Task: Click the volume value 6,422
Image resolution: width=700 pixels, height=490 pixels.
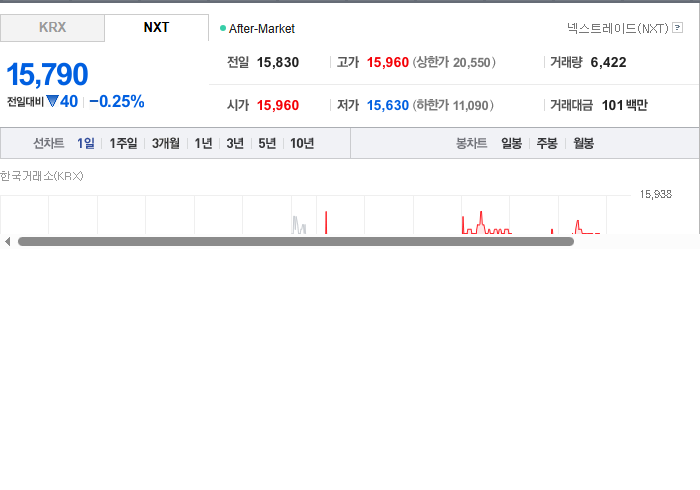Action: click(608, 62)
